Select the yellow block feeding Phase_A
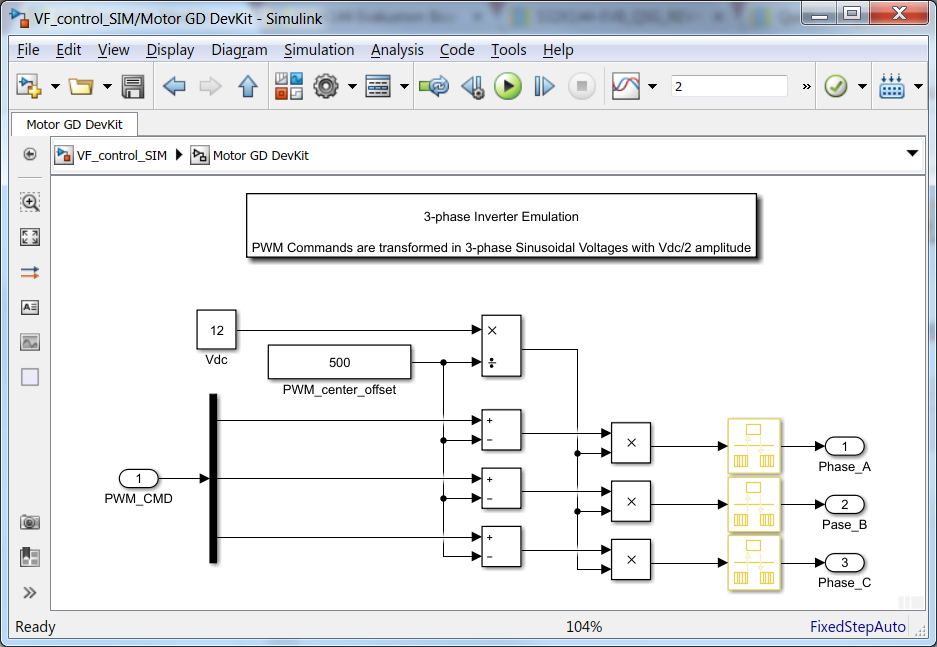Image resolution: width=937 pixels, height=647 pixels. click(754, 446)
